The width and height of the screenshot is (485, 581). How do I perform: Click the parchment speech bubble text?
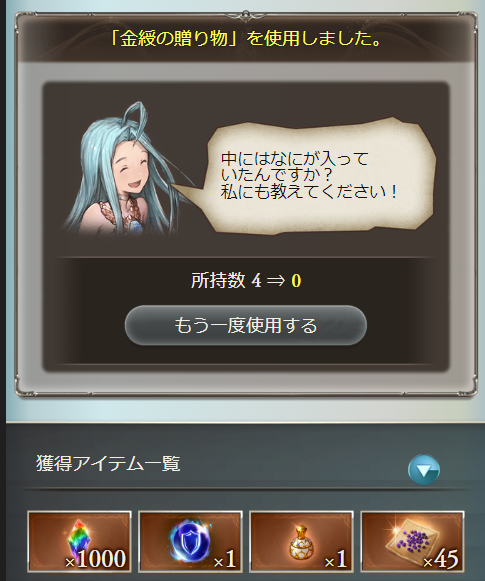pyautogui.click(x=309, y=175)
